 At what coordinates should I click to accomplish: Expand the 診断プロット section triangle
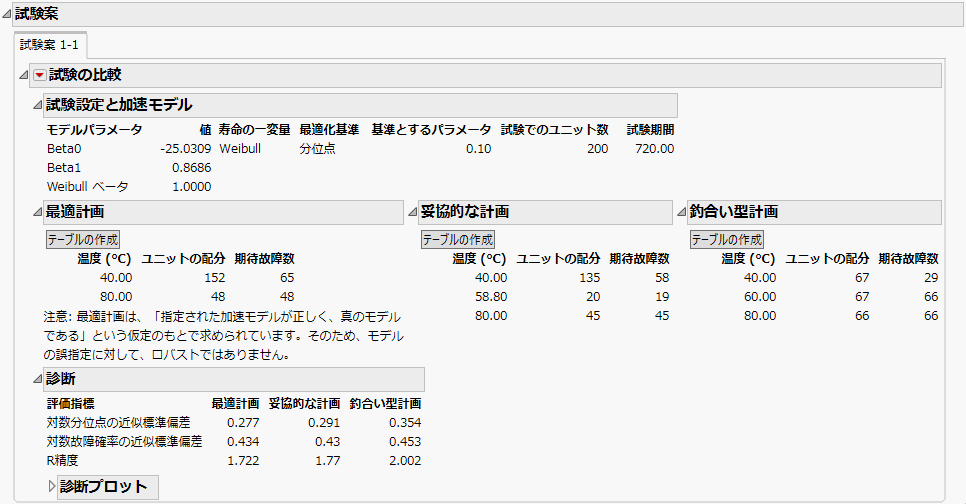52,487
